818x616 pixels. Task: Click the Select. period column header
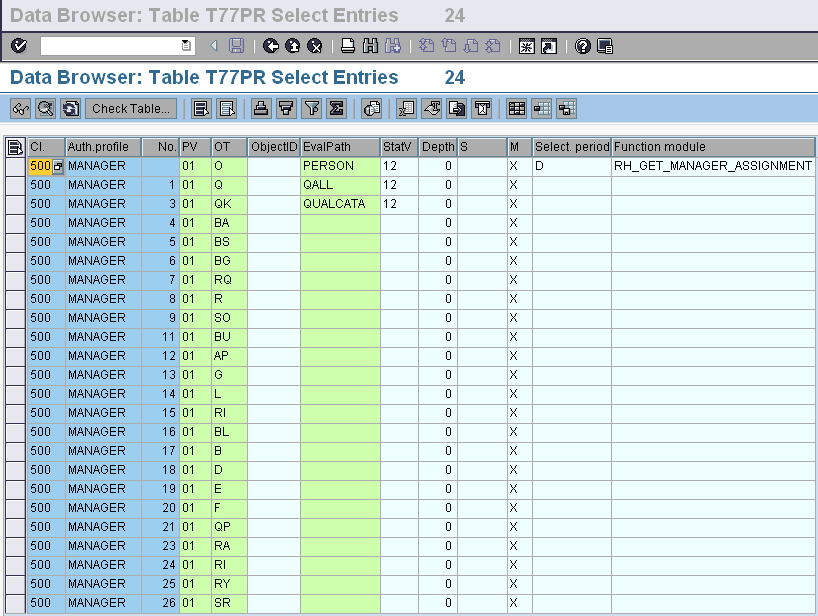(572, 147)
